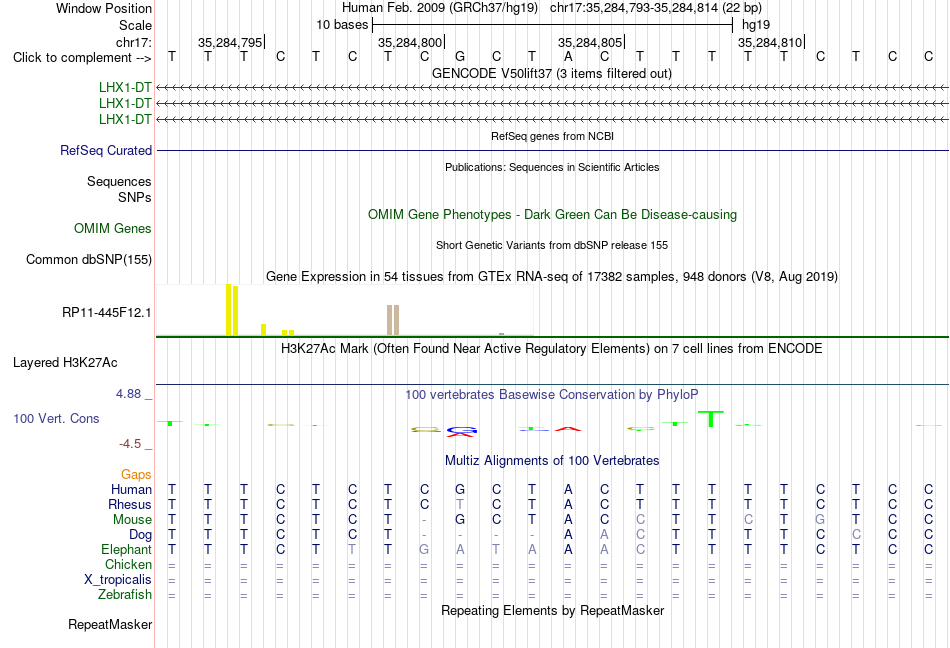This screenshot has width=950, height=648.
Task: Click "RefSeq genes from NCBI" title
Action: (x=552, y=136)
